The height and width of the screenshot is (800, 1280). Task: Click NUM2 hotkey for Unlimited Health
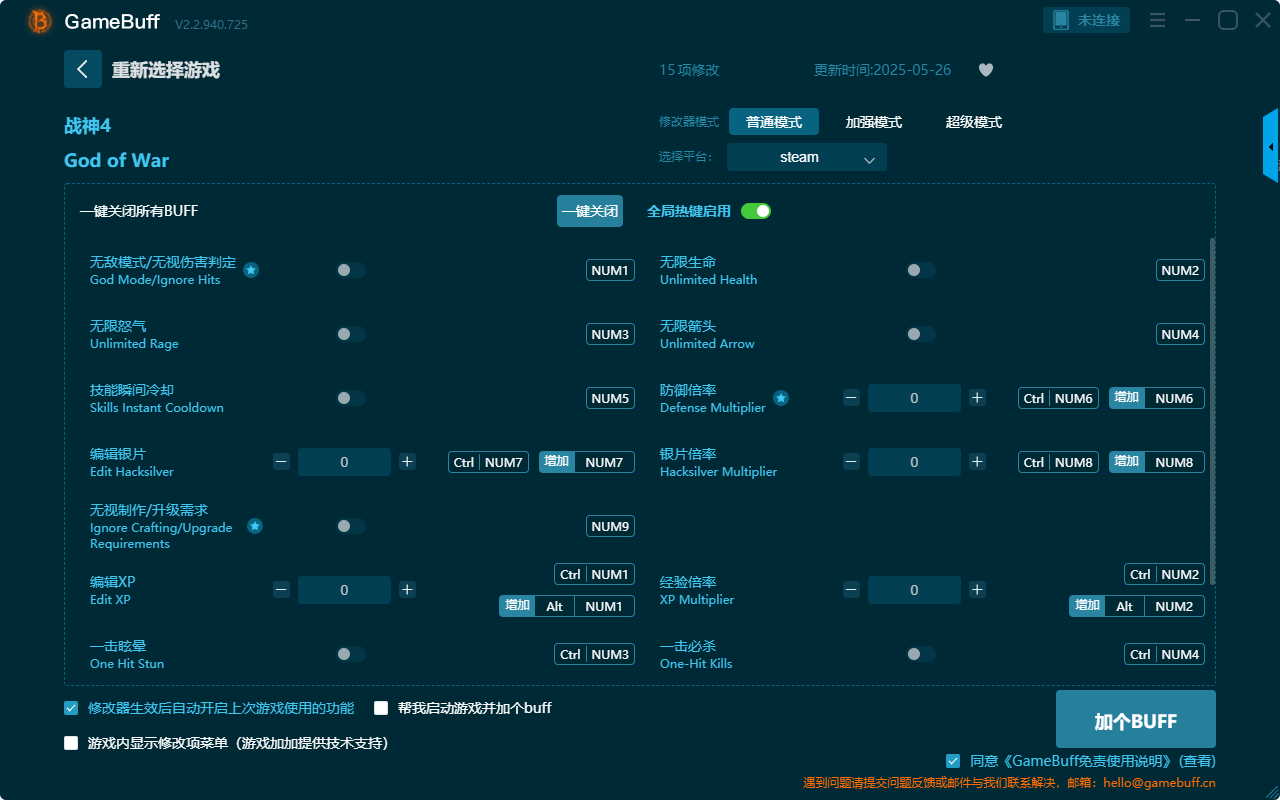tap(1180, 270)
